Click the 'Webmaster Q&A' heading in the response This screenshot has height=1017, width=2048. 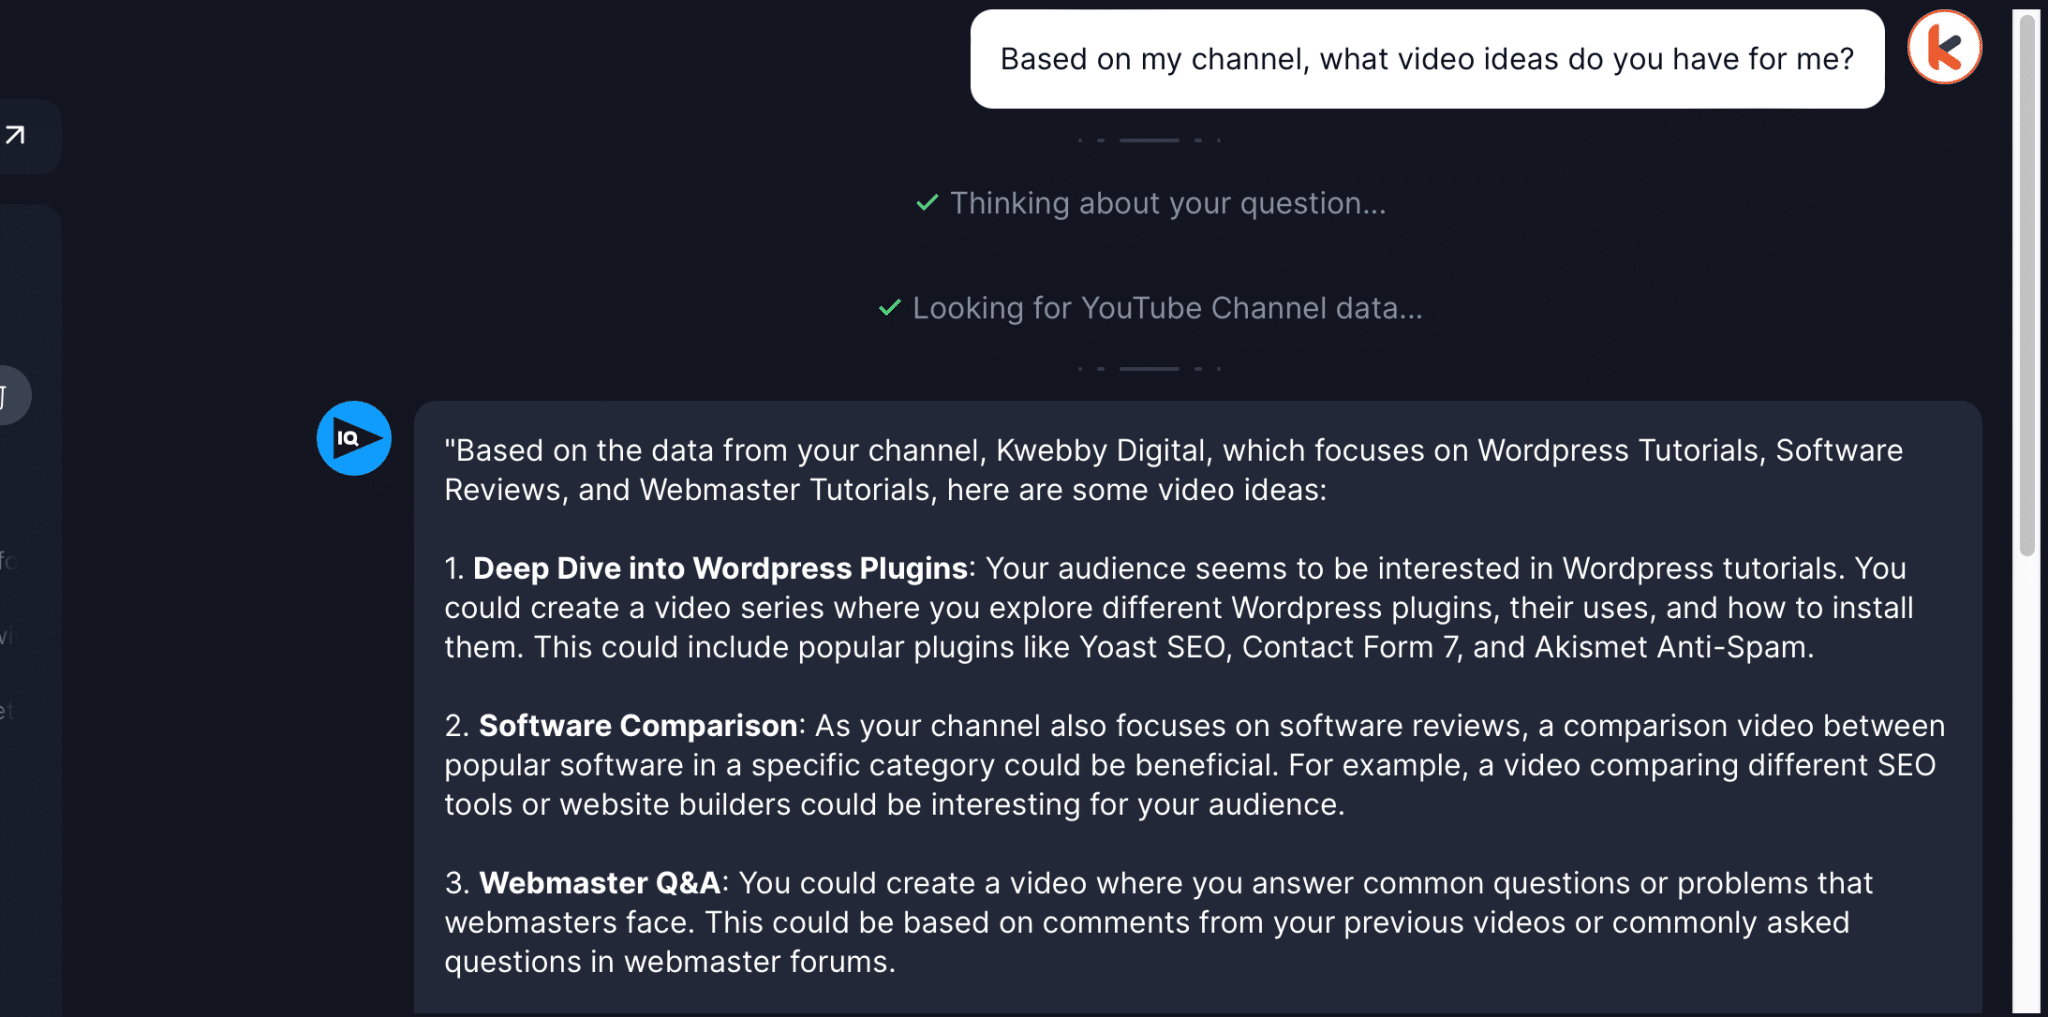(x=599, y=882)
